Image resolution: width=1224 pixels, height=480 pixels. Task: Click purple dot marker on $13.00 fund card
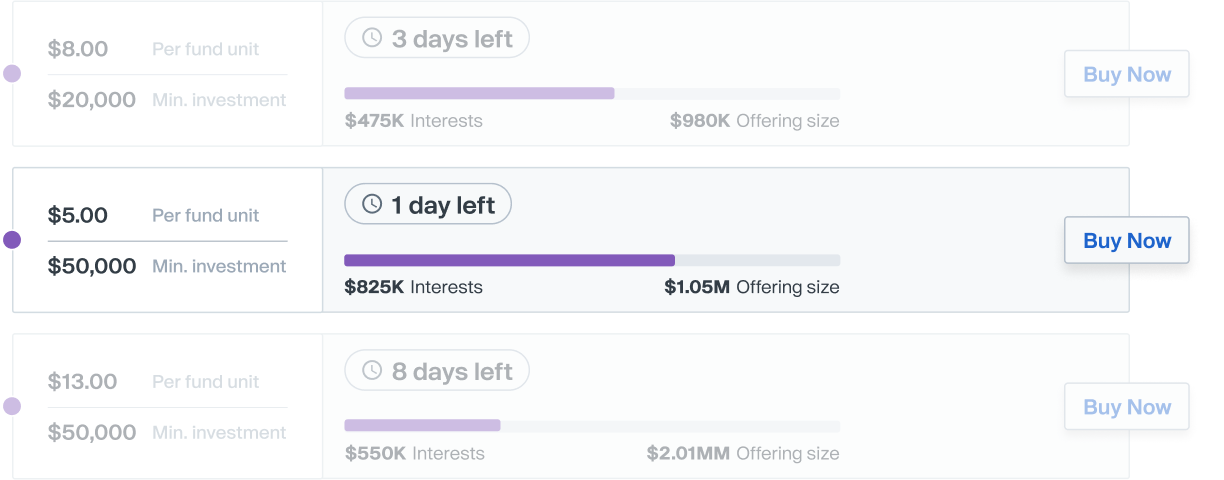pyautogui.click(x=12, y=406)
